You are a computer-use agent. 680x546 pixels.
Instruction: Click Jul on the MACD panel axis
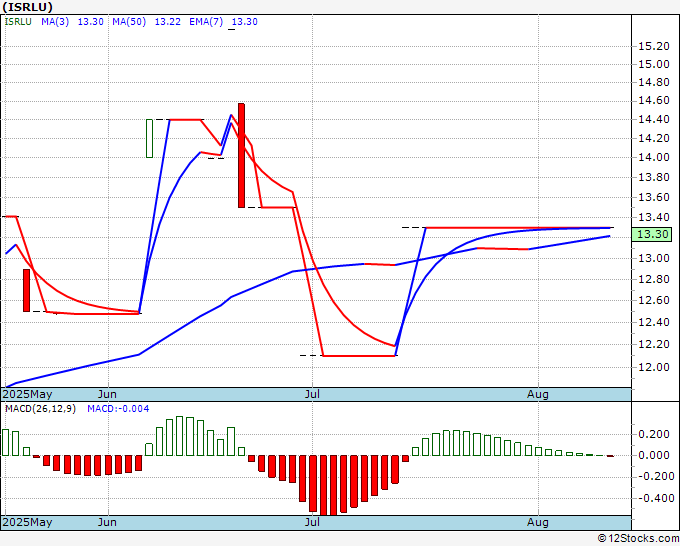click(x=312, y=522)
